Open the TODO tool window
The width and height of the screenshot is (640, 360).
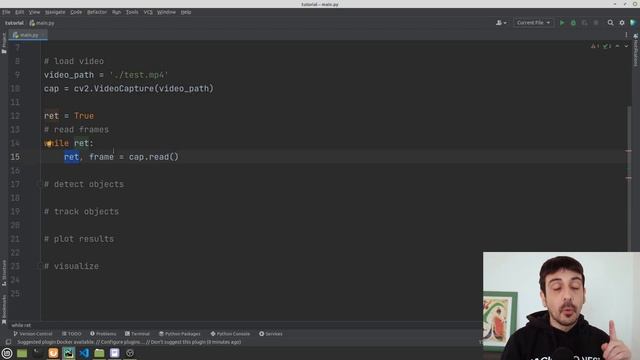click(71, 333)
